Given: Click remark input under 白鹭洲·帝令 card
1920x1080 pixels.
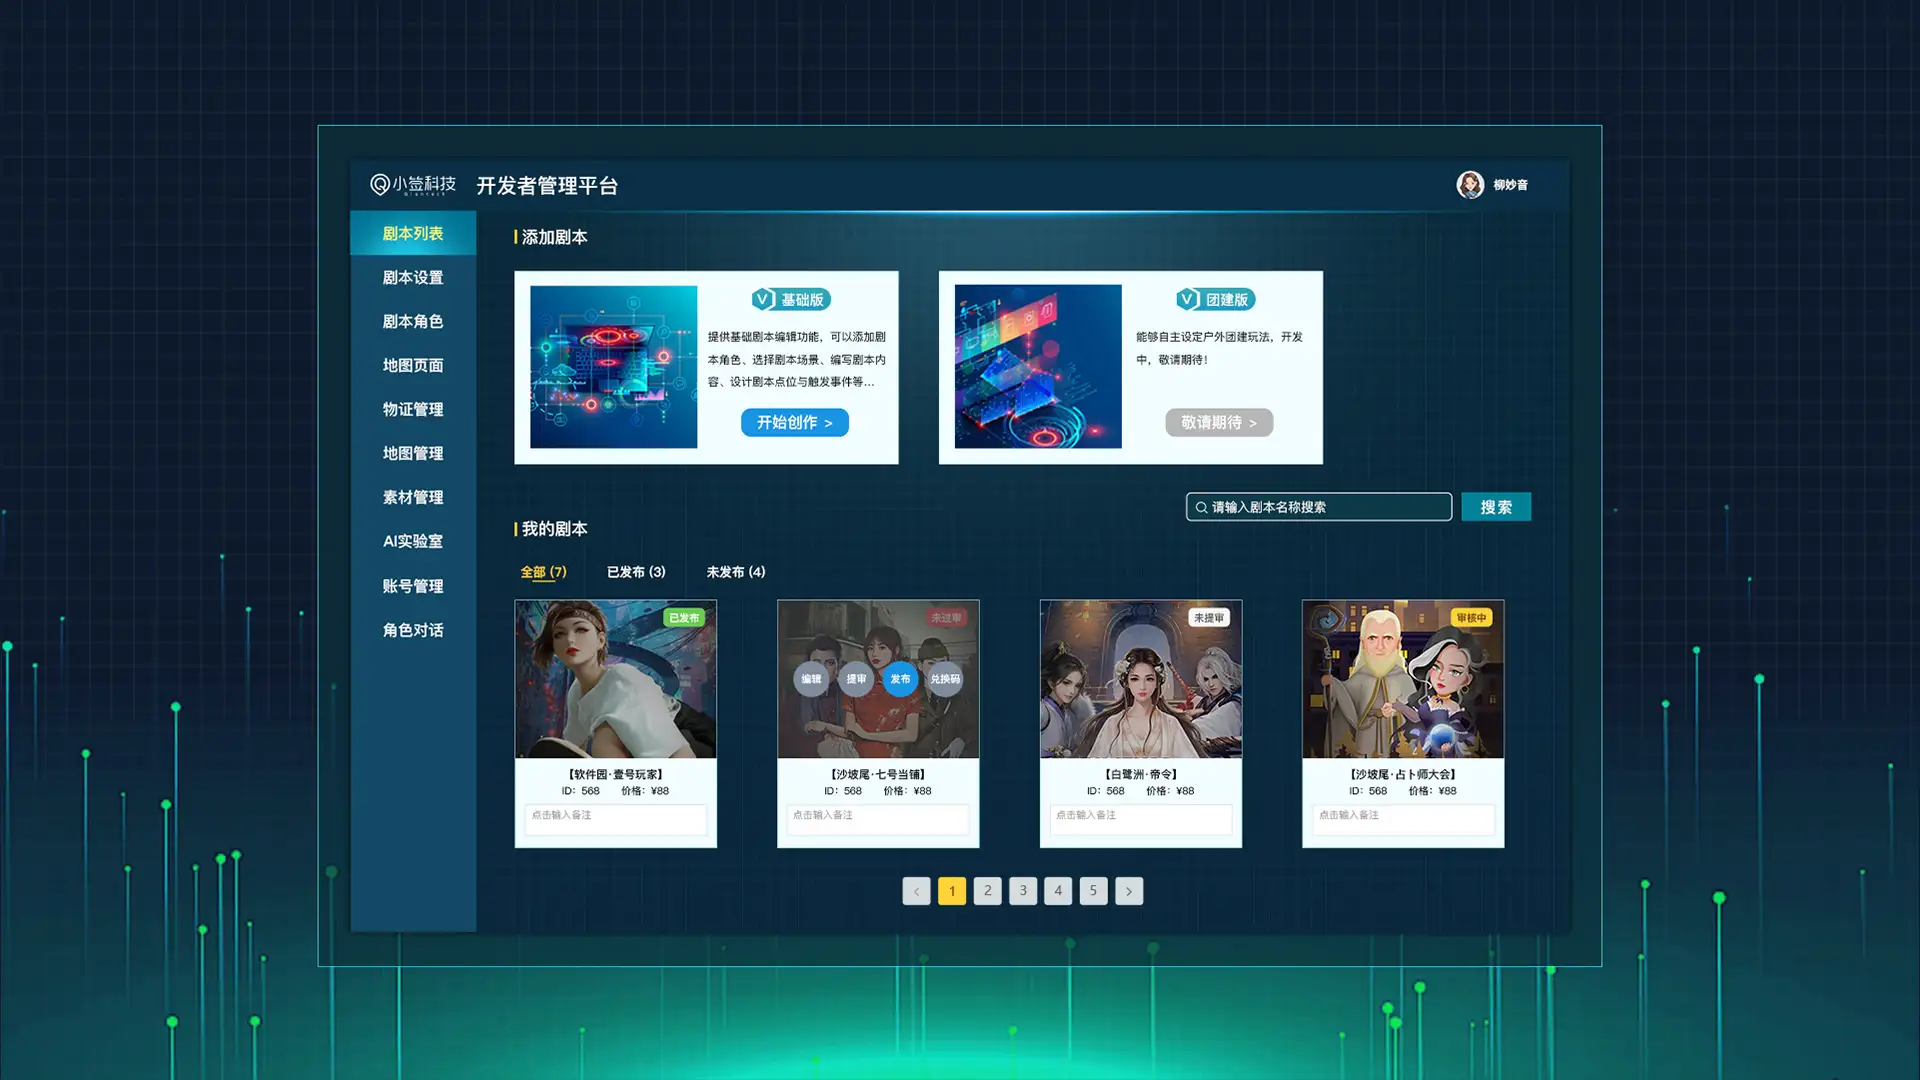Looking at the screenshot, I should pos(1141,818).
